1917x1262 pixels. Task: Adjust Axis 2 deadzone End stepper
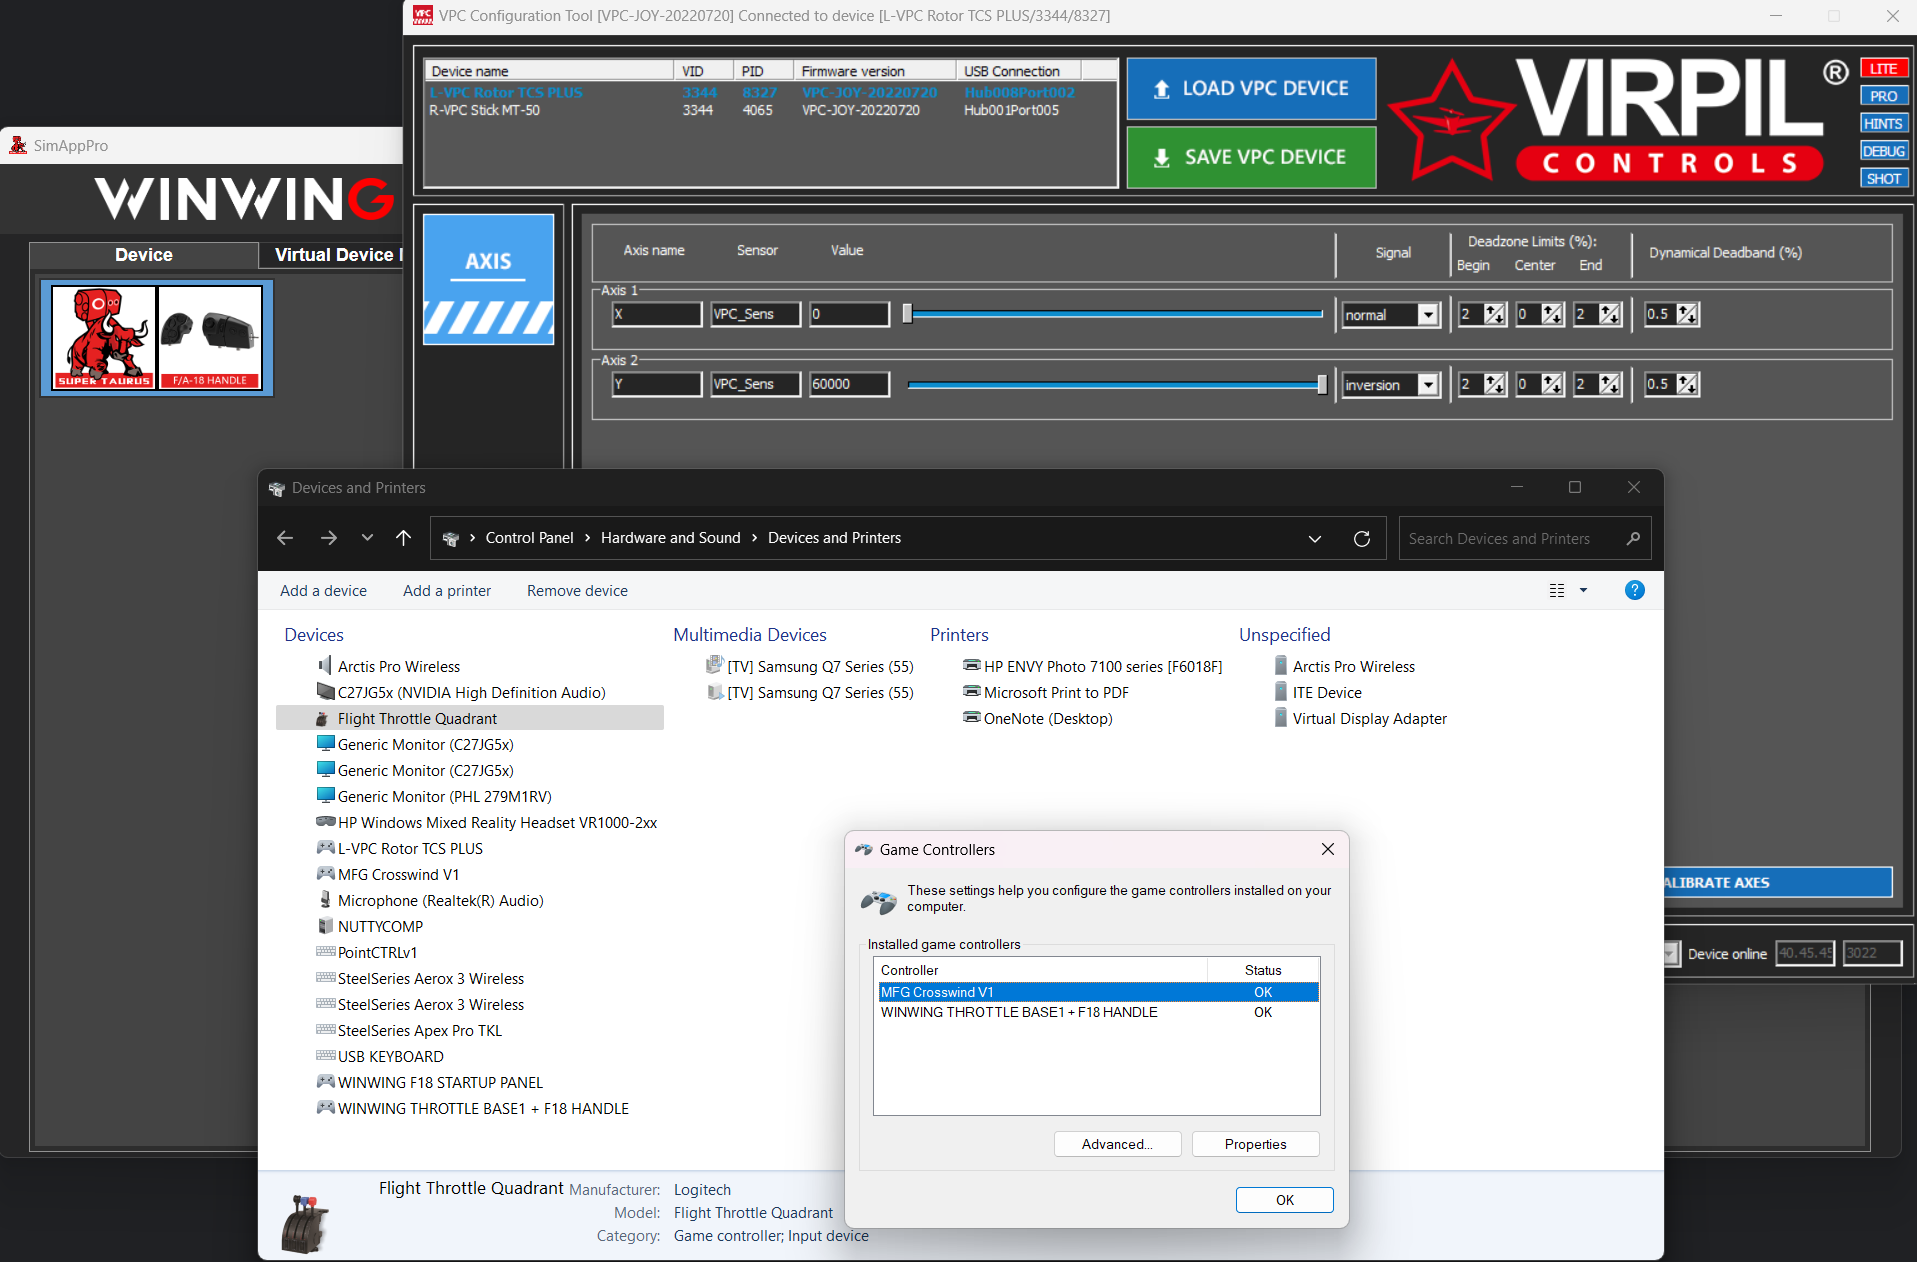point(1610,384)
